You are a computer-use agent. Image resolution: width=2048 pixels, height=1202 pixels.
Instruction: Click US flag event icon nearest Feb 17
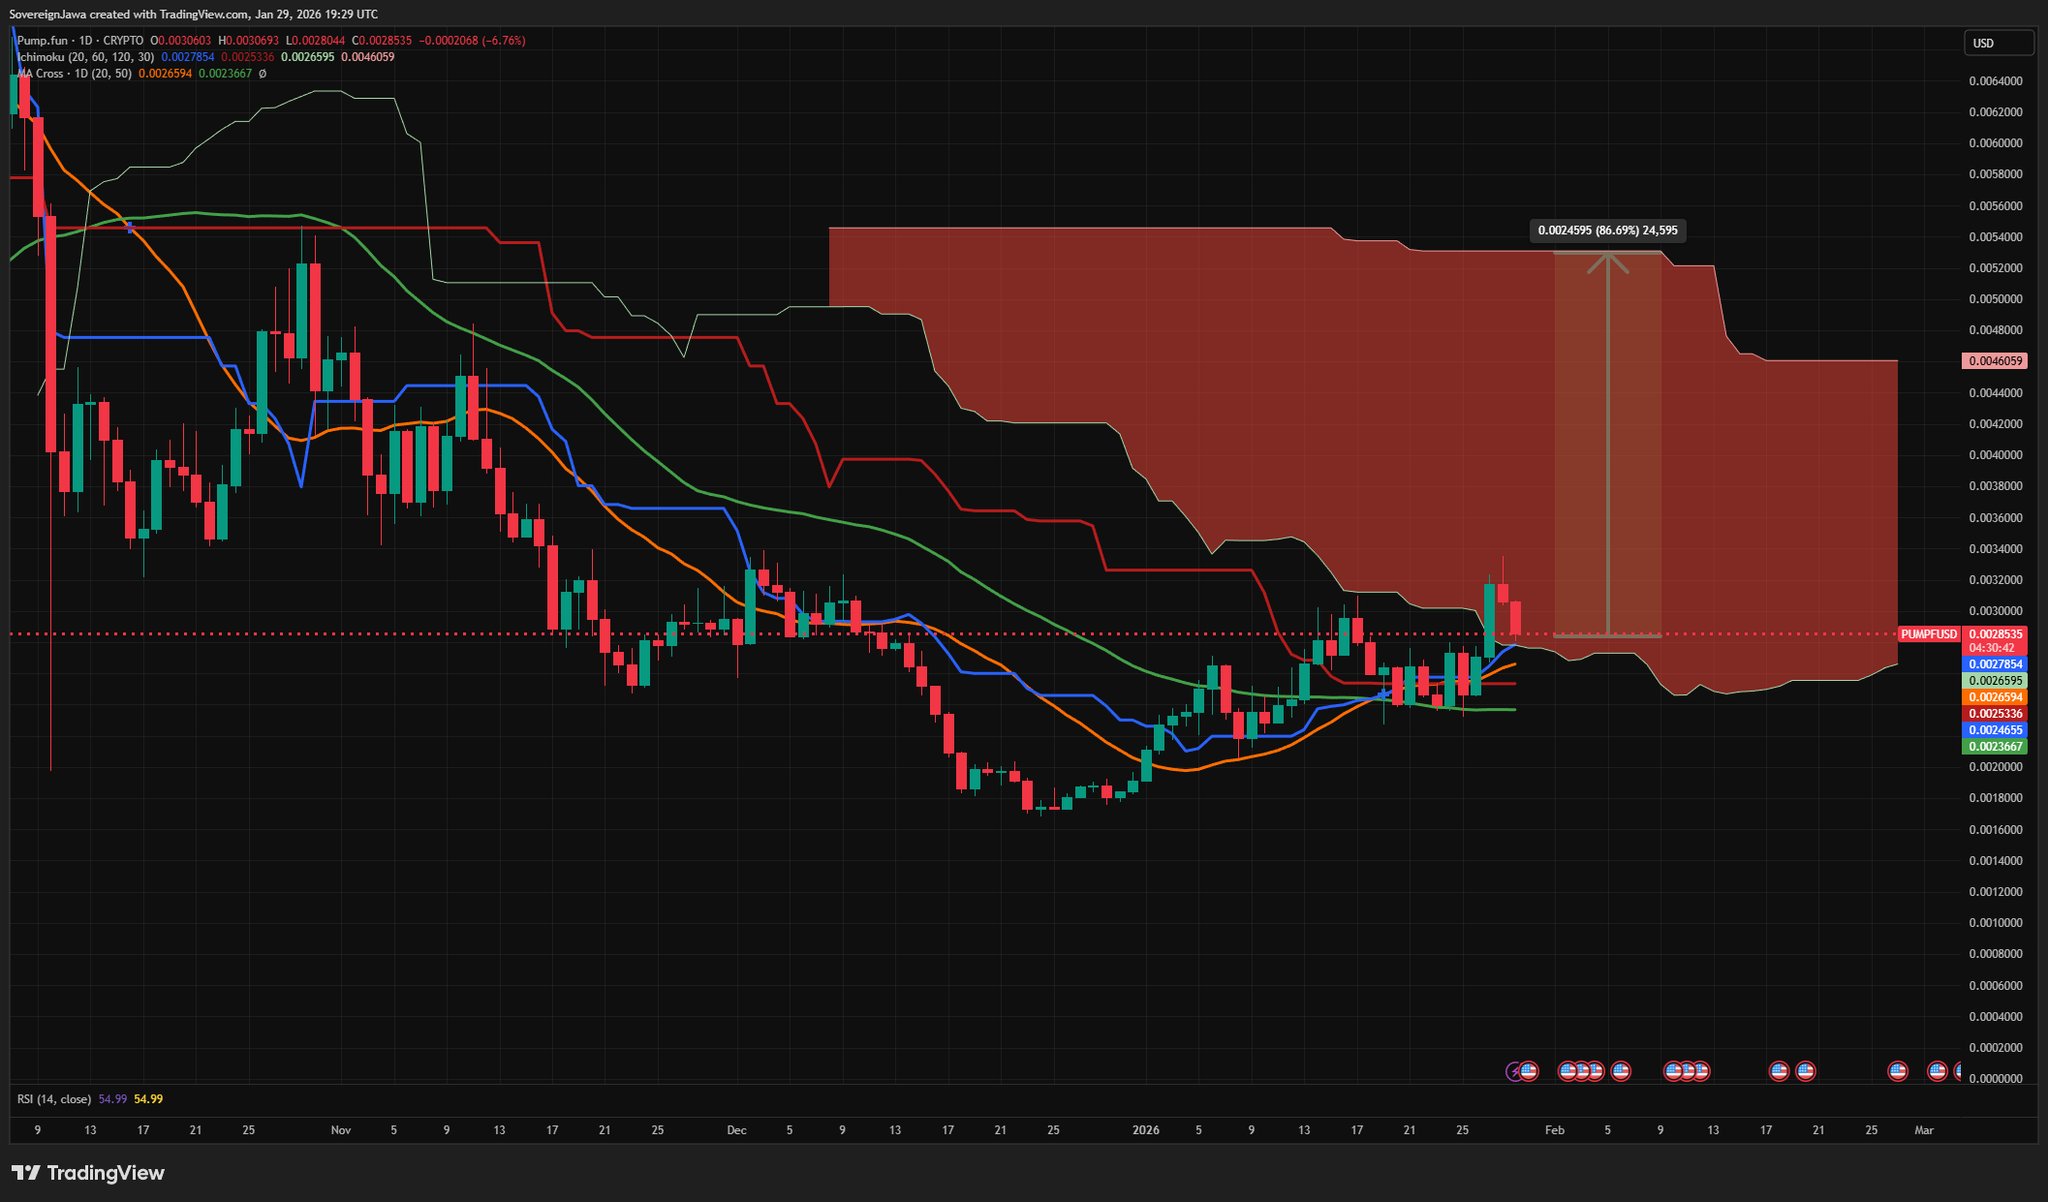point(1778,1071)
